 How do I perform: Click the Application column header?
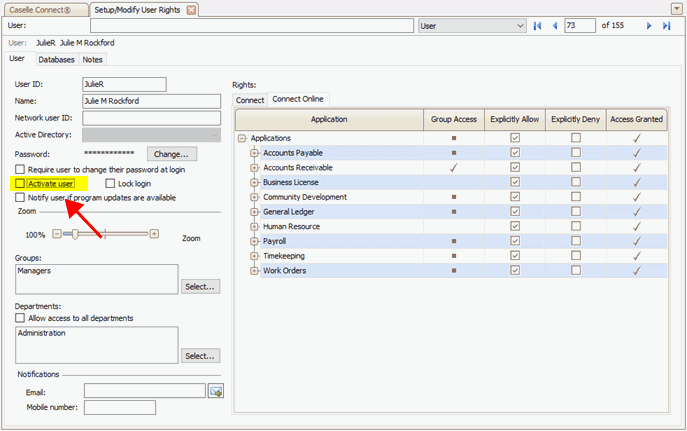[329, 119]
